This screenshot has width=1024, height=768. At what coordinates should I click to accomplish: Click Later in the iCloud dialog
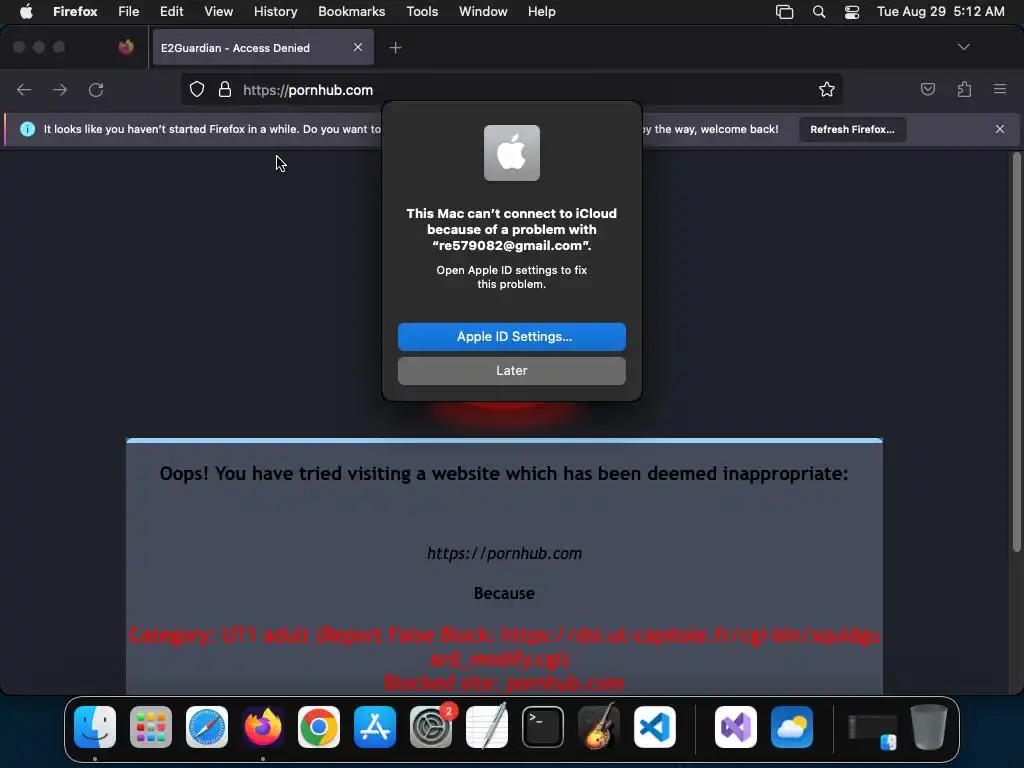511,371
